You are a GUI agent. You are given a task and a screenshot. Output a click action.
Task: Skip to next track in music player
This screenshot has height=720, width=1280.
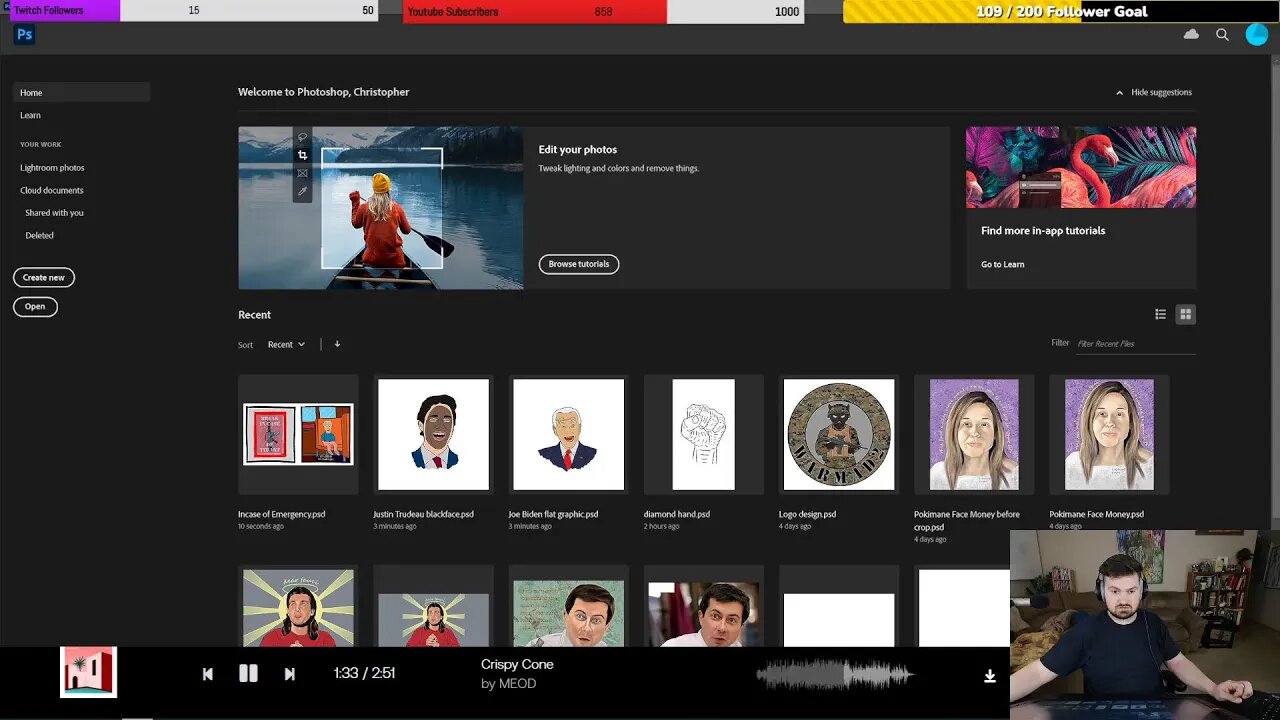click(x=290, y=674)
